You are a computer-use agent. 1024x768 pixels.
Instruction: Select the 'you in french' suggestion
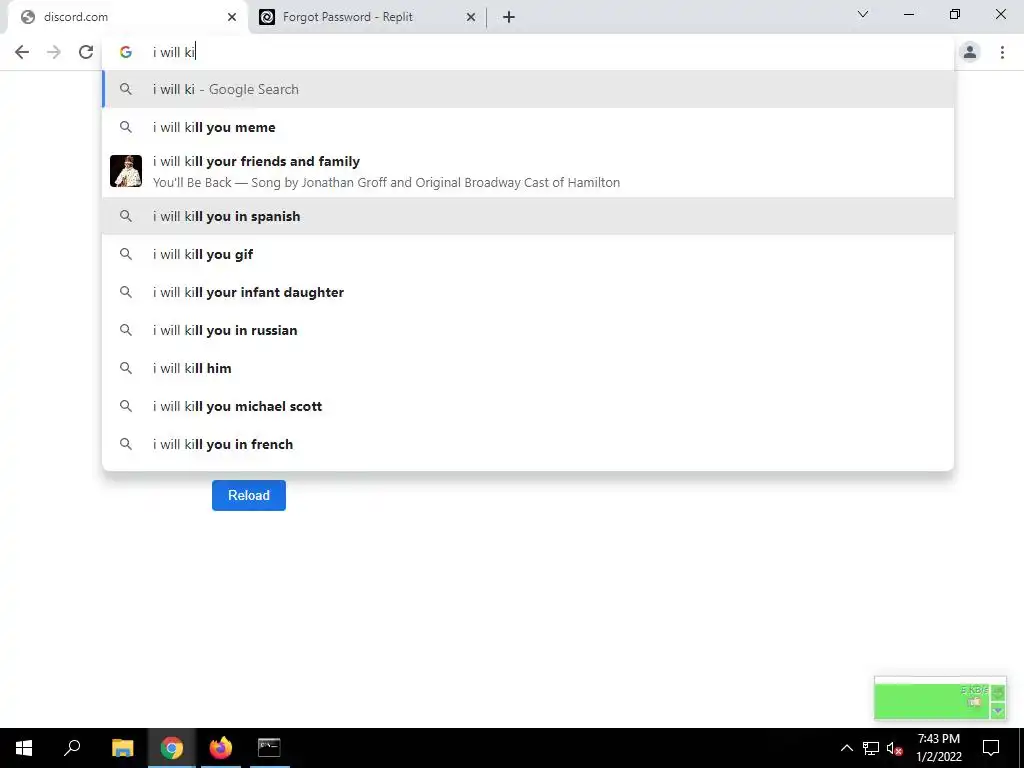[x=528, y=444]
